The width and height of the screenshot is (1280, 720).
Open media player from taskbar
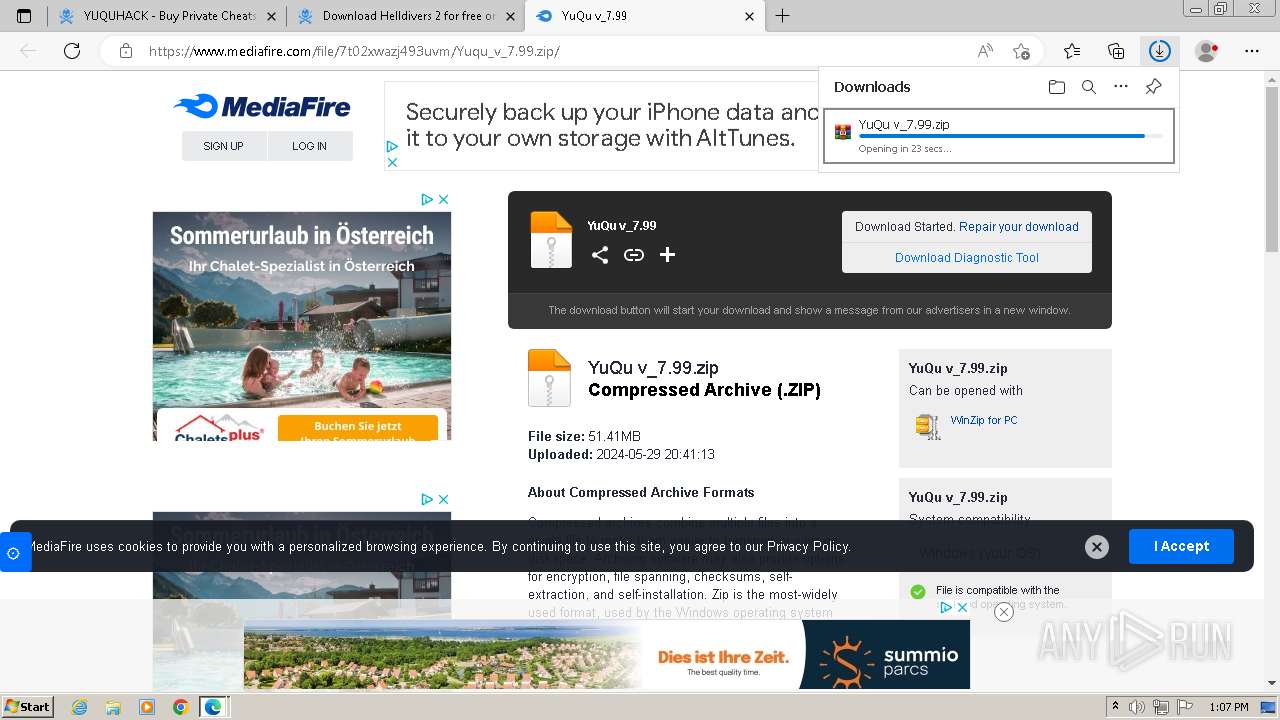147,707
